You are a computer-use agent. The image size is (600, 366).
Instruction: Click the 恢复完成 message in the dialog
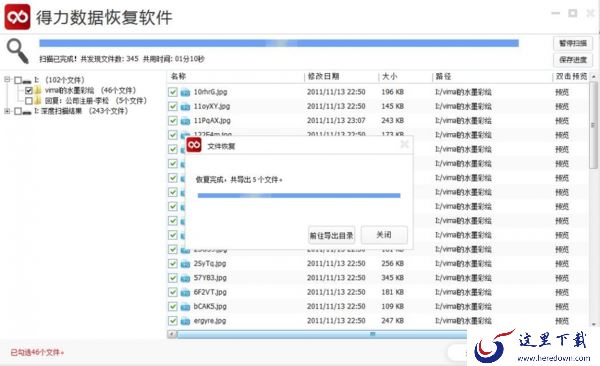[x=239, y=180]
